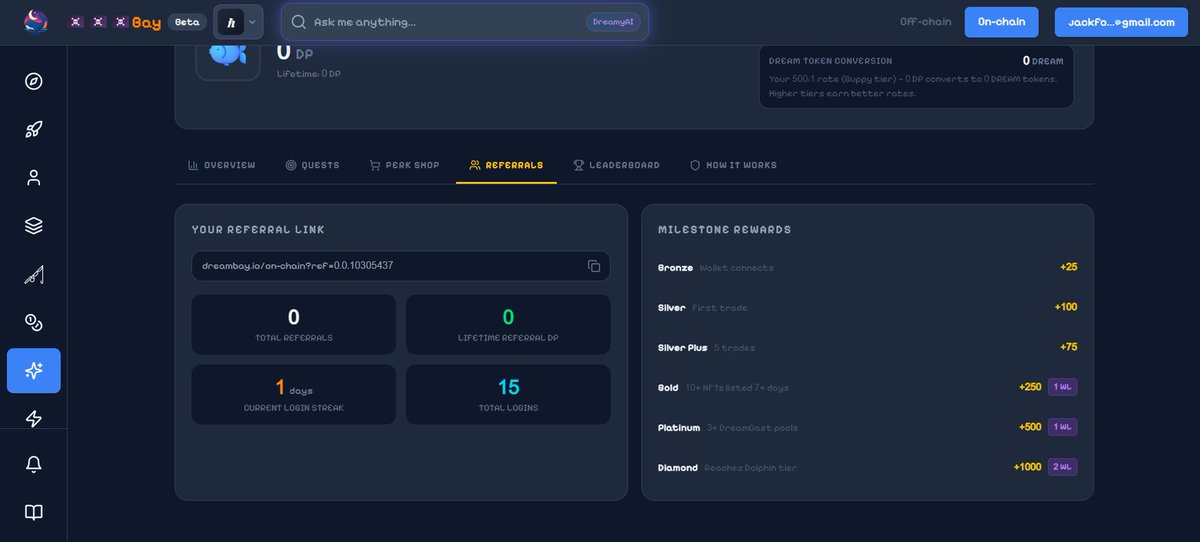
Task: Open the rocket launch sidebar icon
Action: (x=34, y=129)
